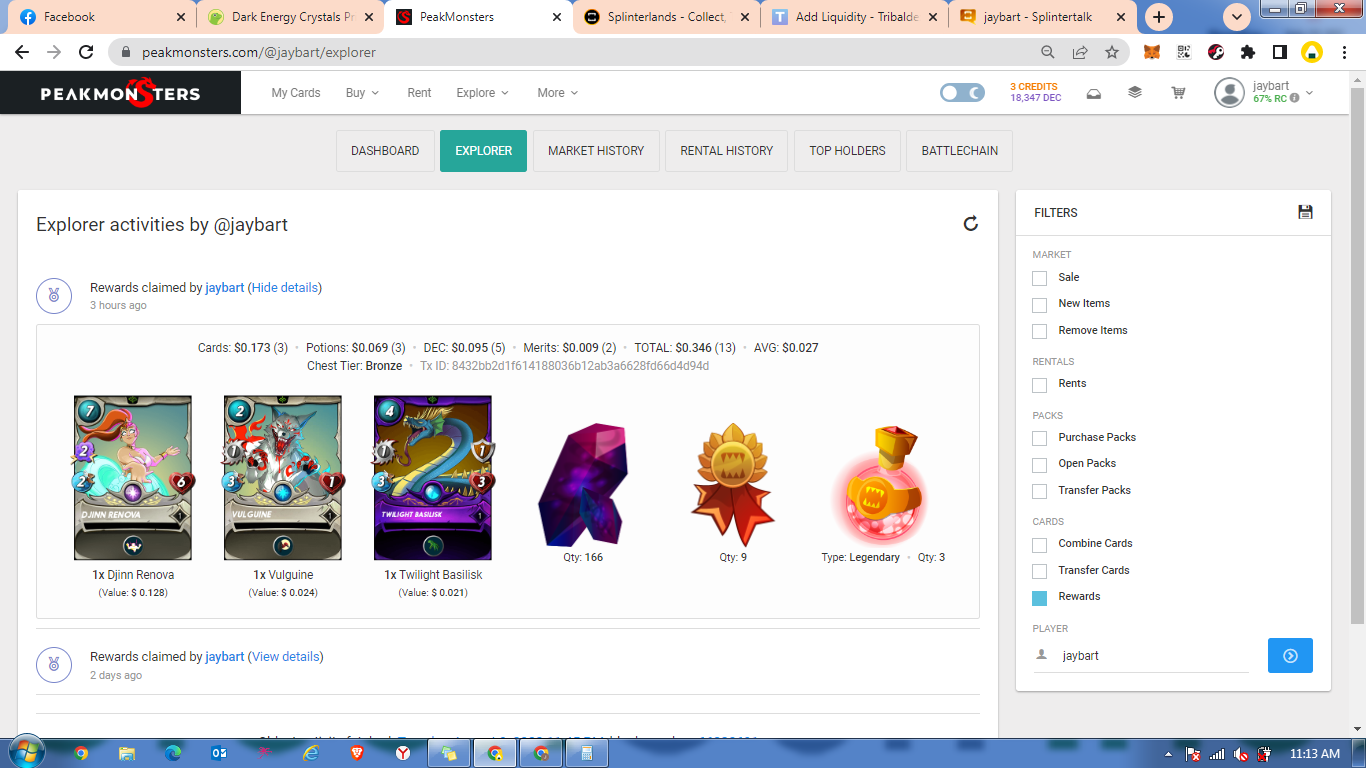Open the Djinn Renova card
Image resolution: width=1366 pixels, height=768 pixels.
(x=133, y=478)
